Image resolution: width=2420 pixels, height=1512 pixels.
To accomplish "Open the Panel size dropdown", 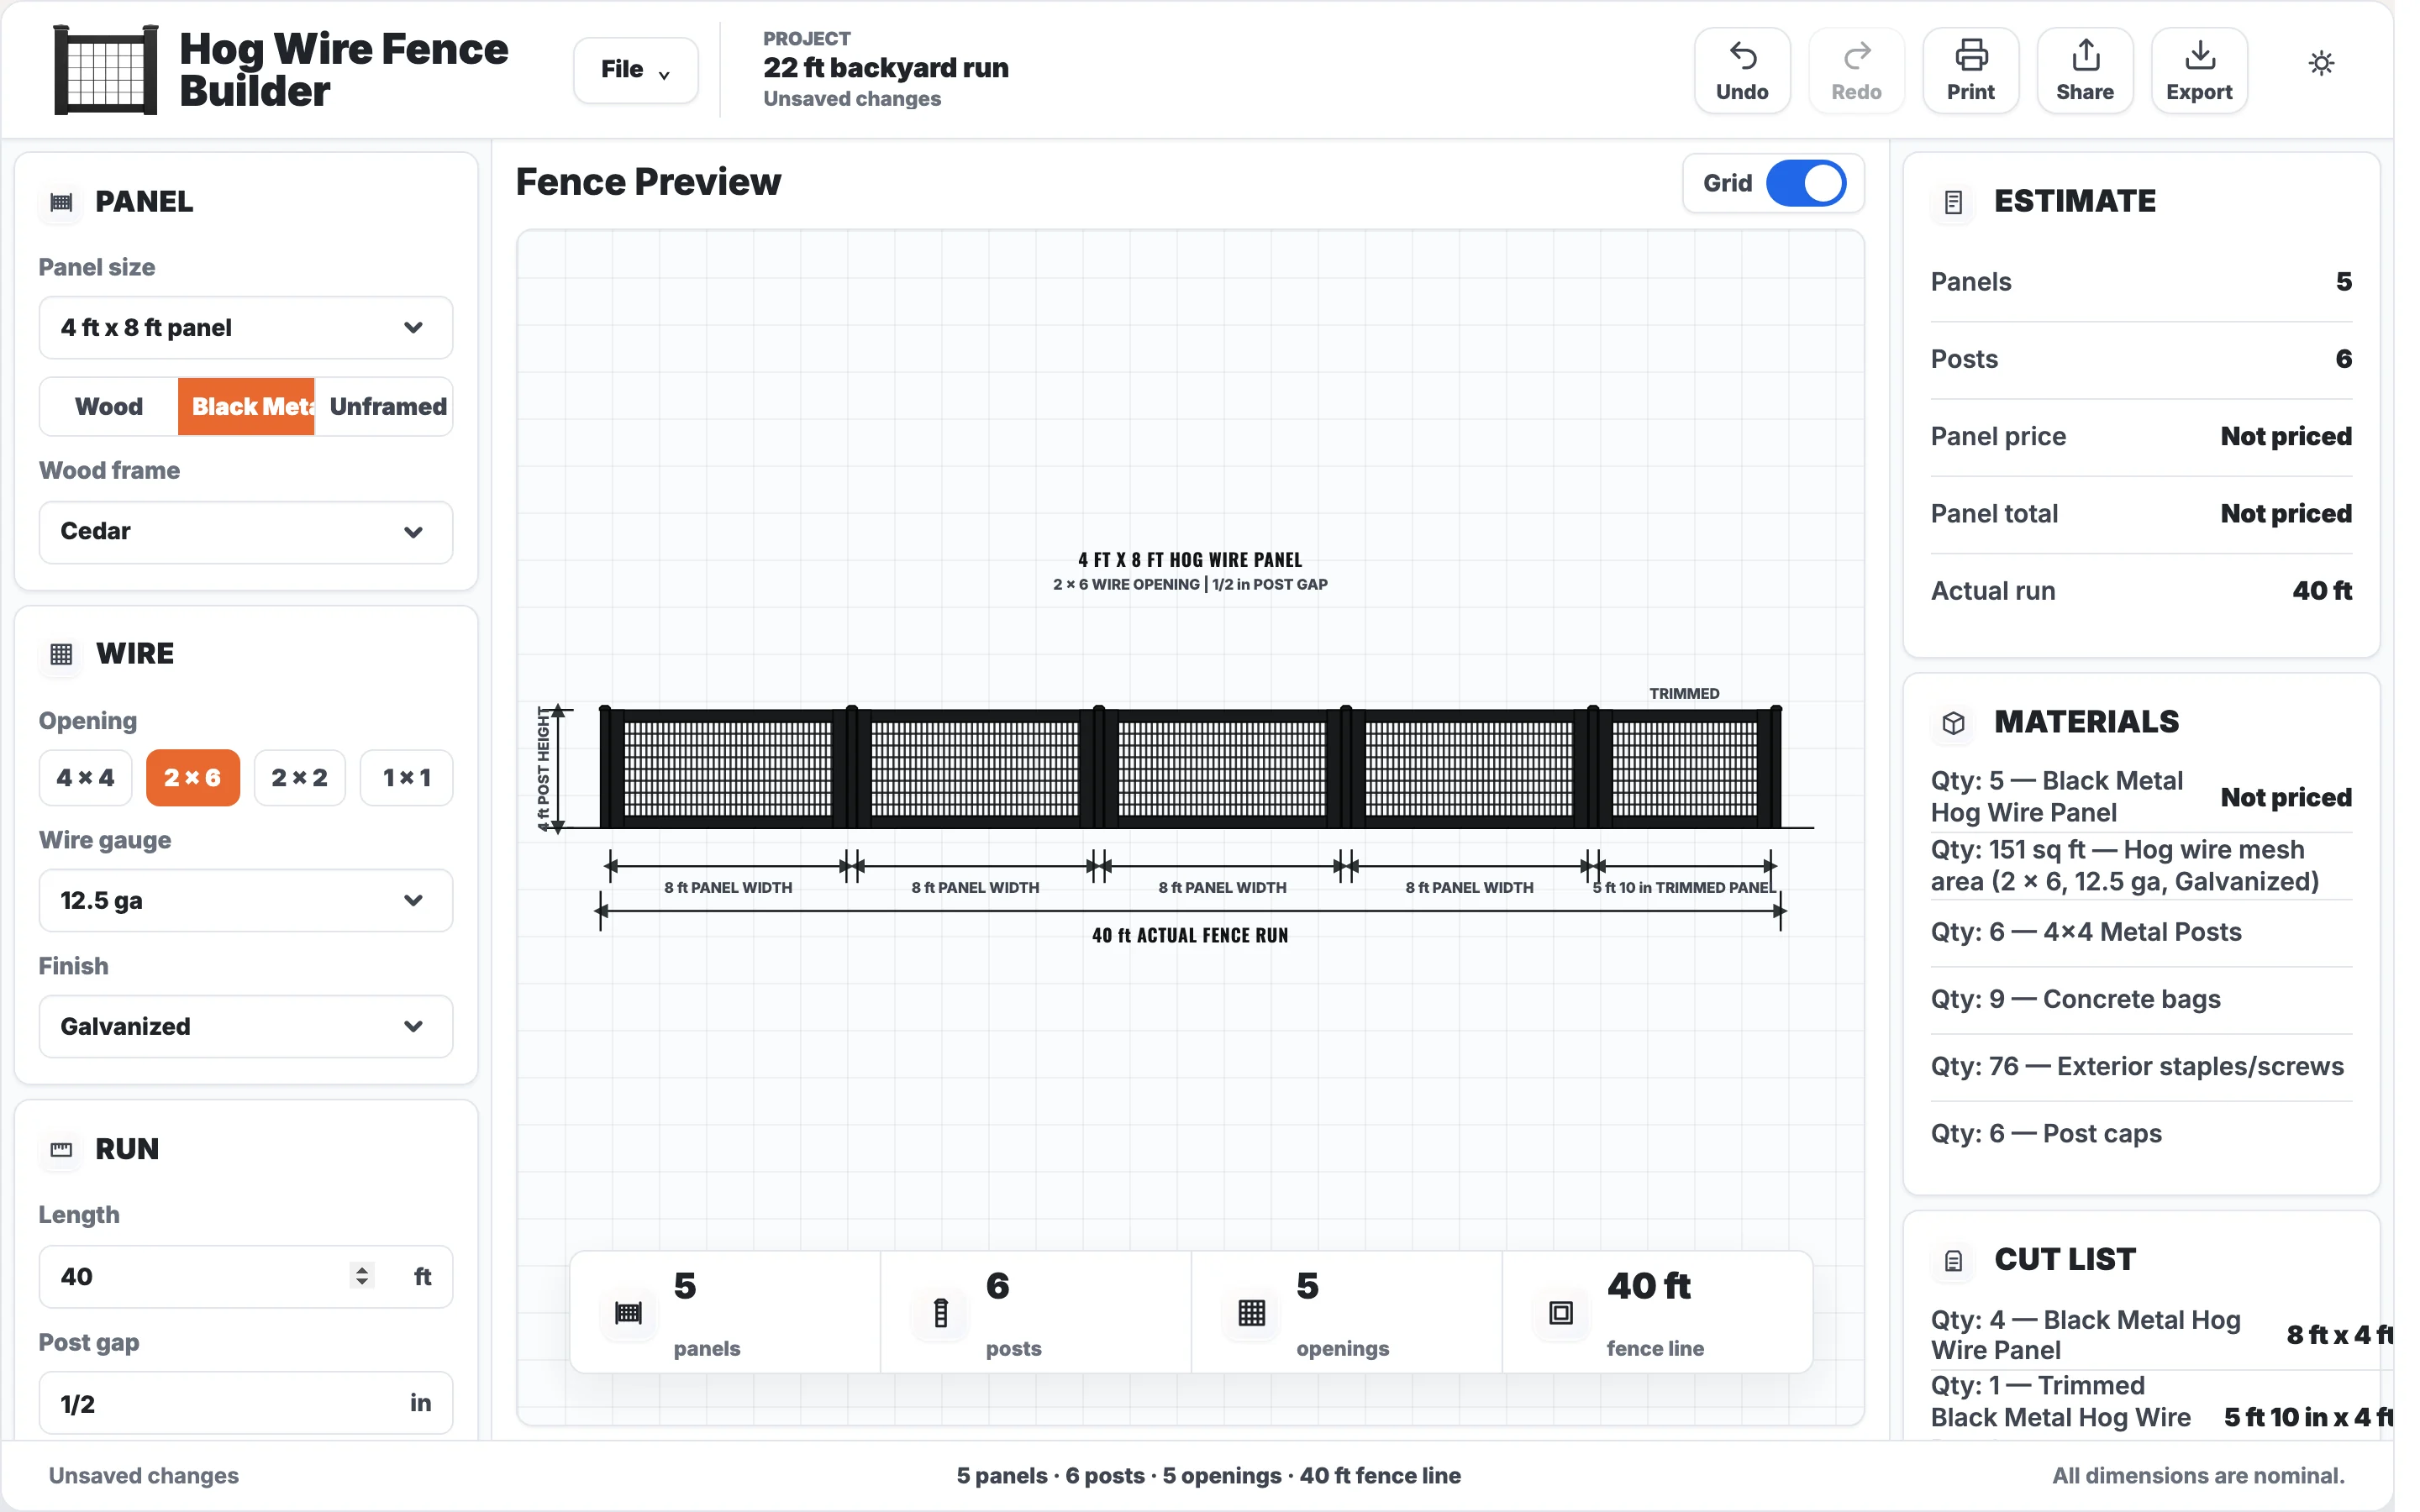I will [245, 327].
